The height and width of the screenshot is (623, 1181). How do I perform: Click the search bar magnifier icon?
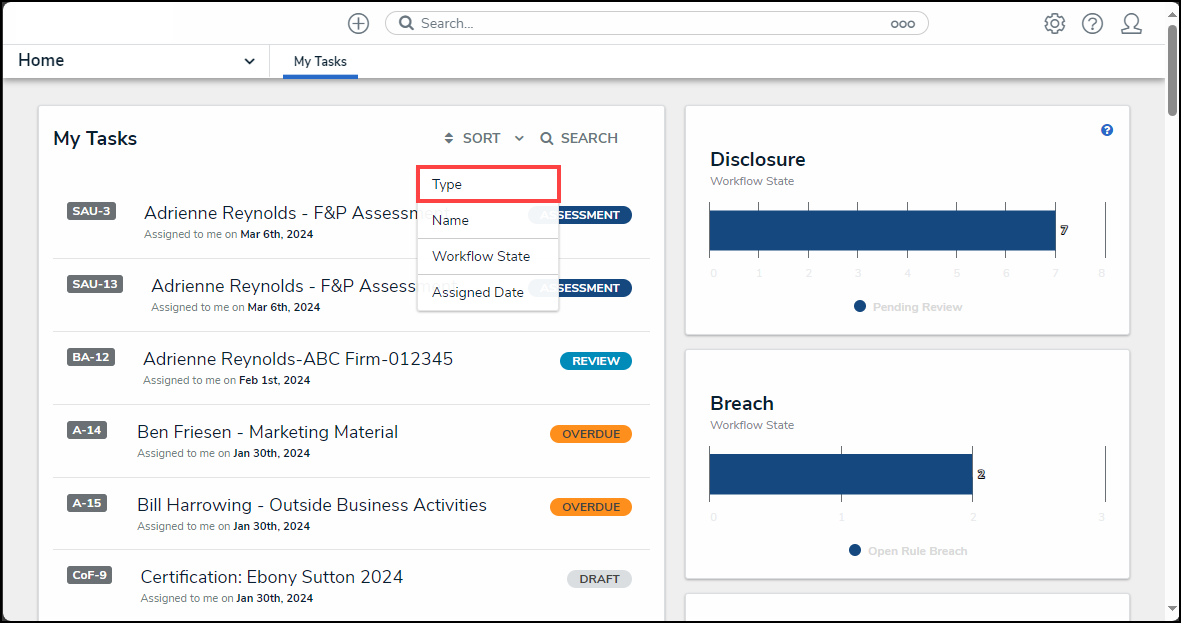point(406,23)
